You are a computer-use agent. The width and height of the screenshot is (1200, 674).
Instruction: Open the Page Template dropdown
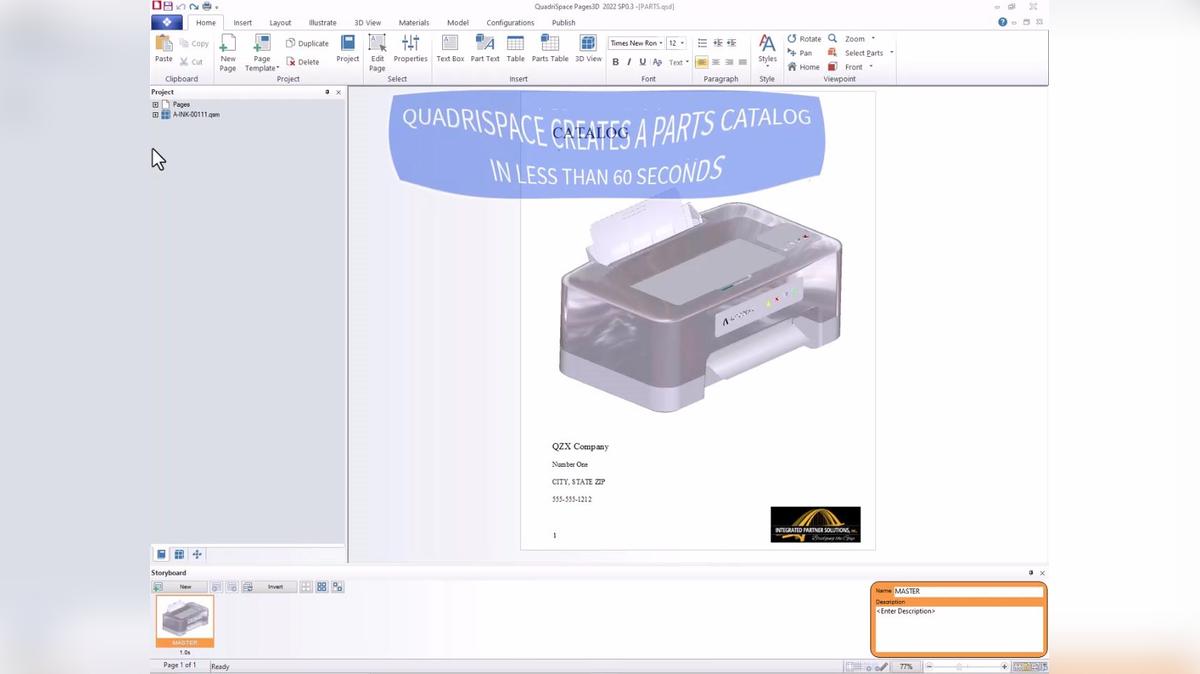pos(262,53)
